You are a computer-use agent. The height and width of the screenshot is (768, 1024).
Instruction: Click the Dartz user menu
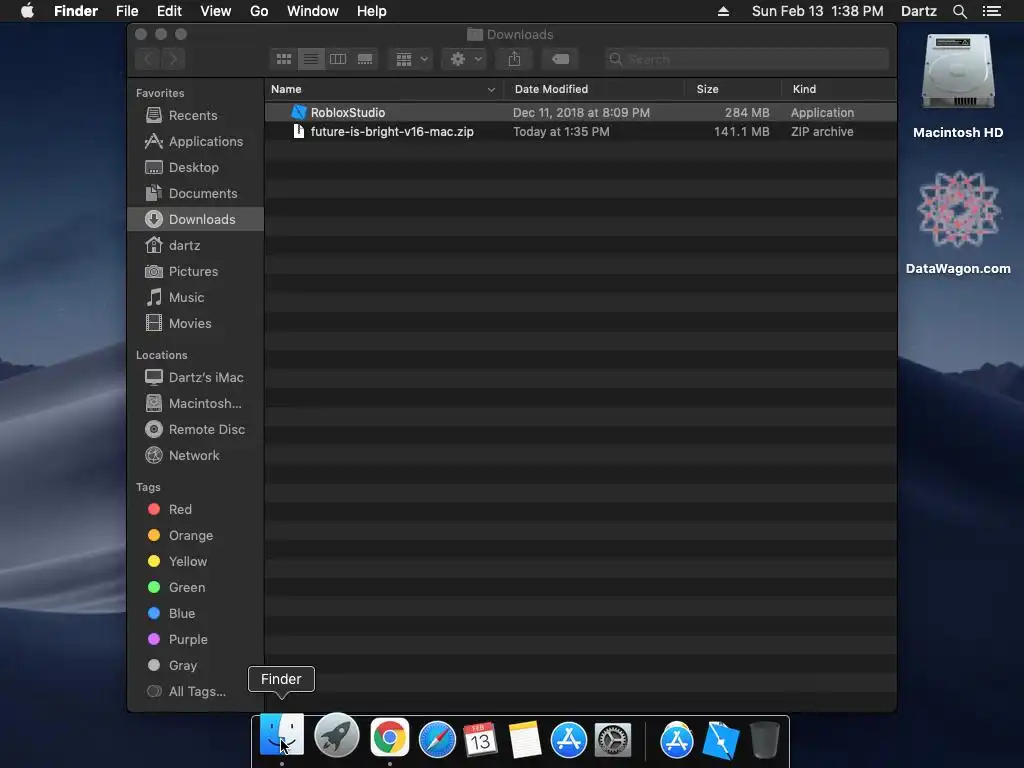(919, 11)
